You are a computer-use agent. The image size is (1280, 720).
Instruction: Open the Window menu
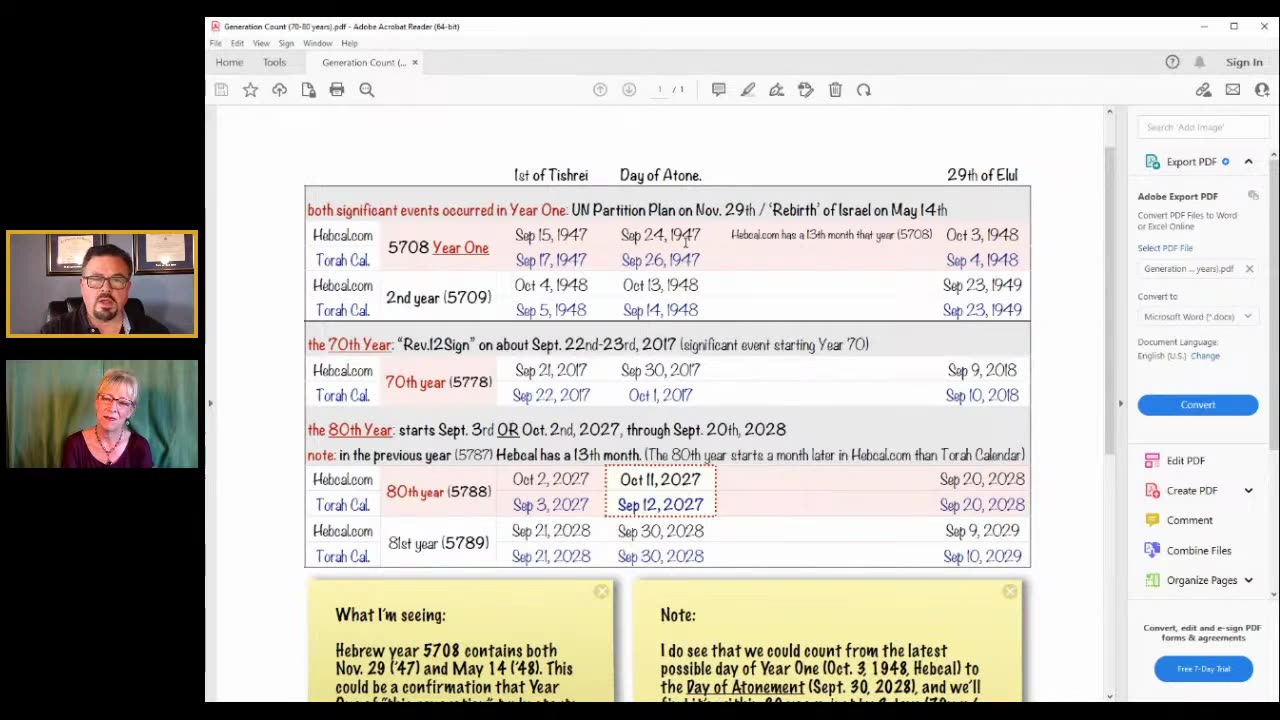[318, 43]
